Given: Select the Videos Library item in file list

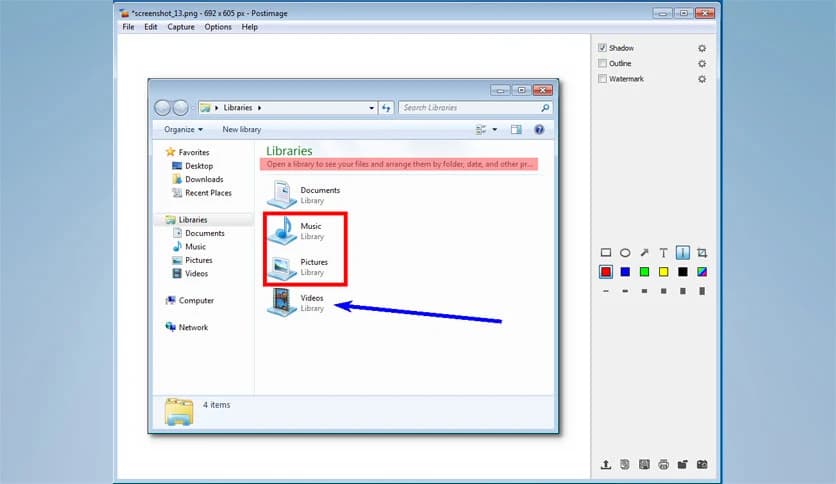Looking at the screenshot, I should [296, 303].
